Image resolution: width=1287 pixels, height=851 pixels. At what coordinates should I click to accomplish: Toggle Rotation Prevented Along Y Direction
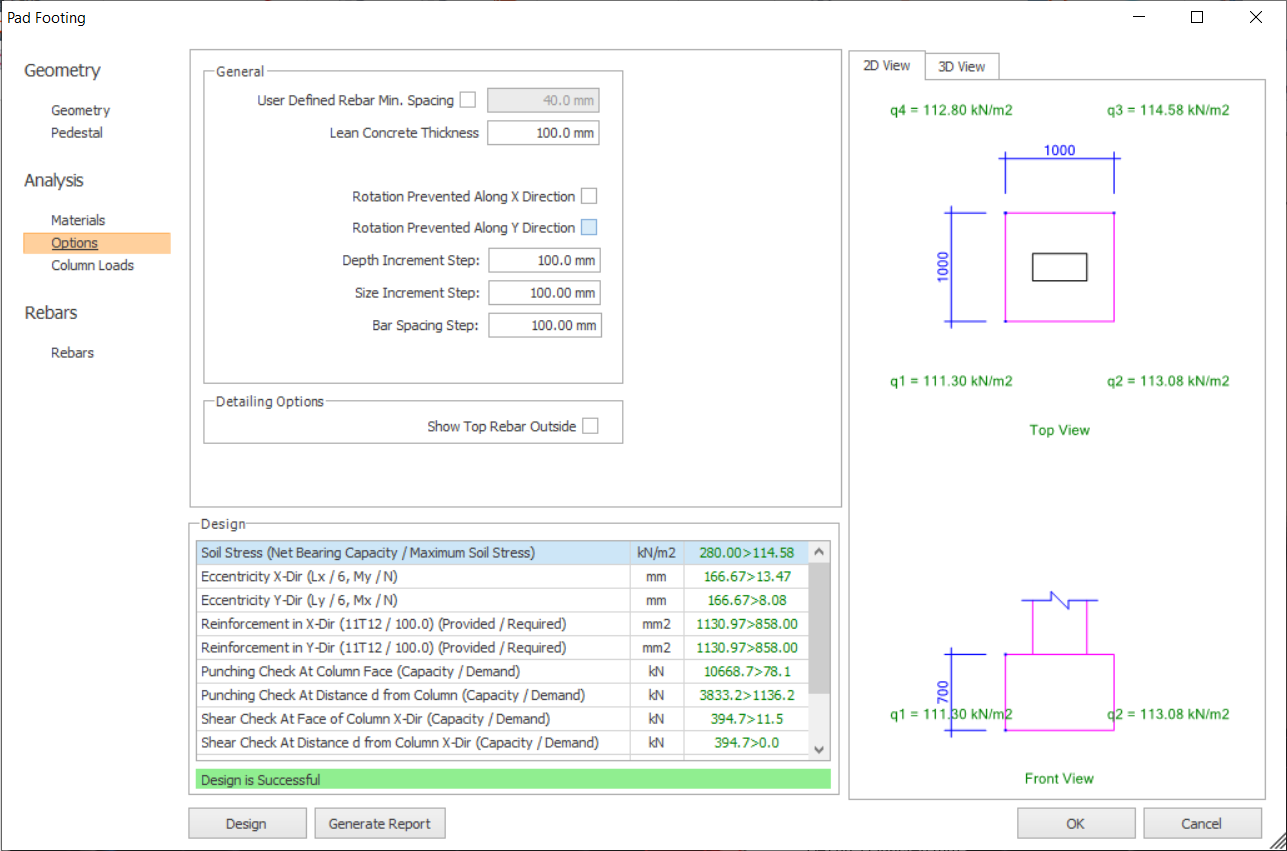589,228
